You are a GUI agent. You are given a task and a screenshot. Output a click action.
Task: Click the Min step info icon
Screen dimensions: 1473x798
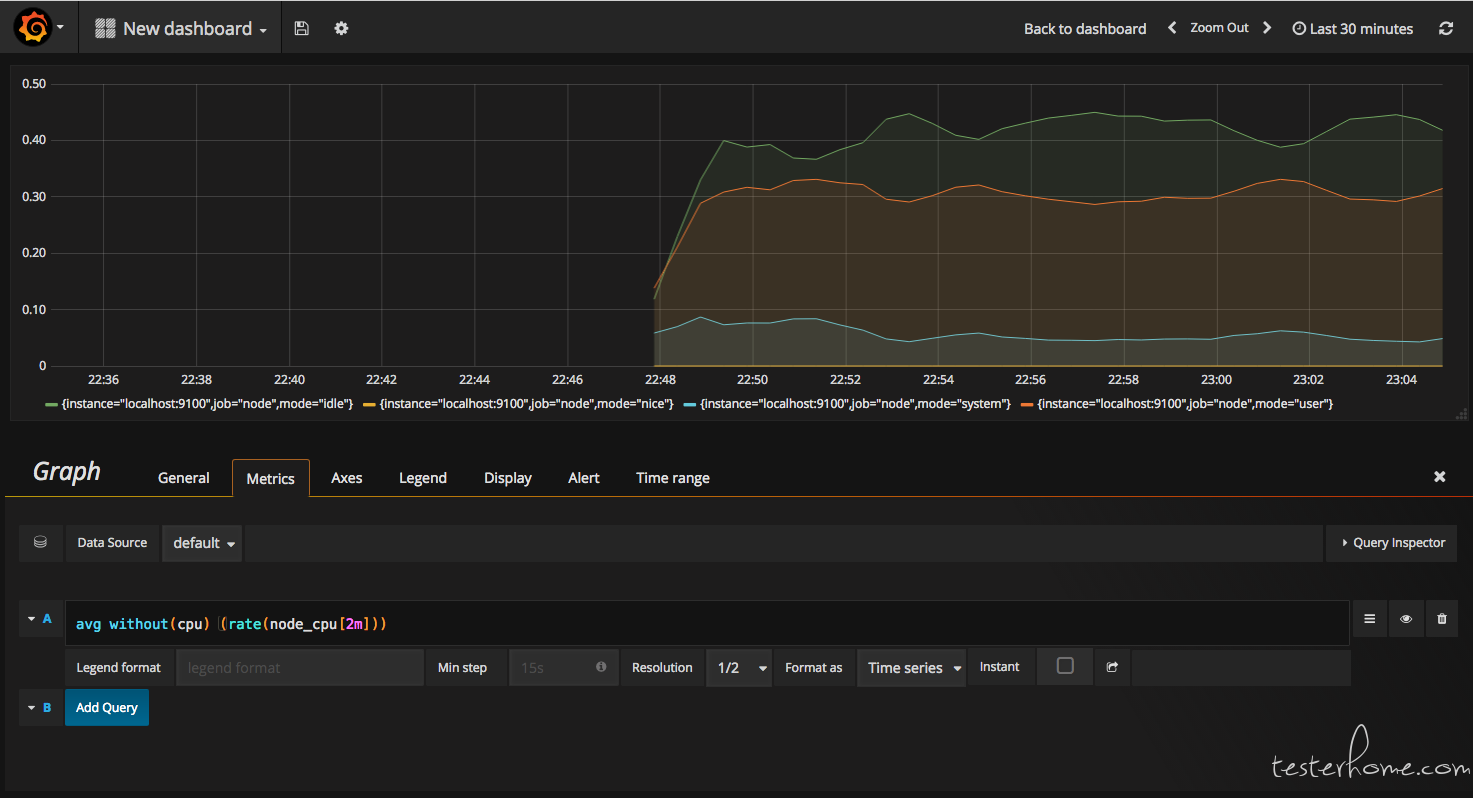click(601, 666)
